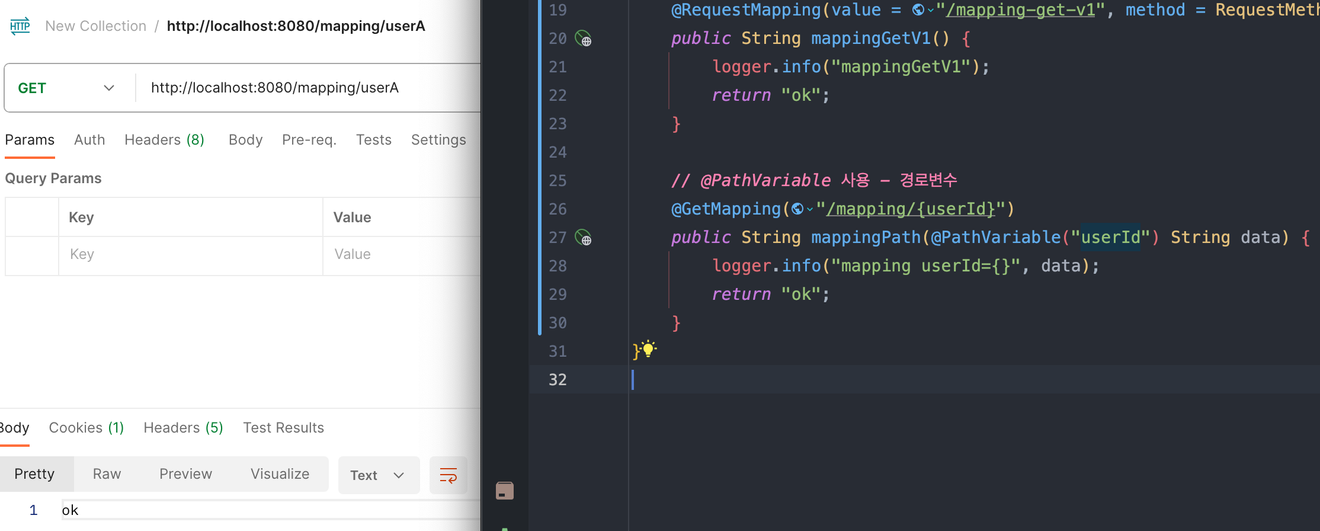Screen dimensions: 1320x531
Task: Select the Preview response view
Action: 186,474
